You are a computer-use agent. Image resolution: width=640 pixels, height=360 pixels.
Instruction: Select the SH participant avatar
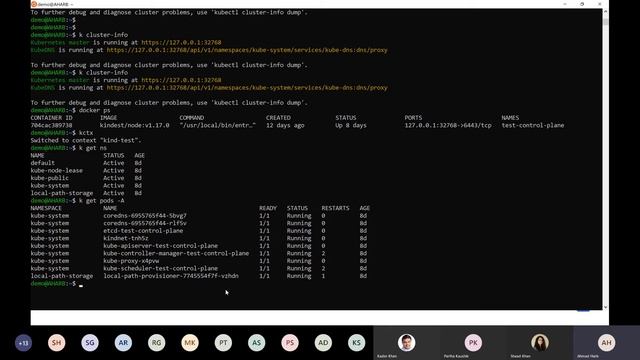(x=57, y=343)
